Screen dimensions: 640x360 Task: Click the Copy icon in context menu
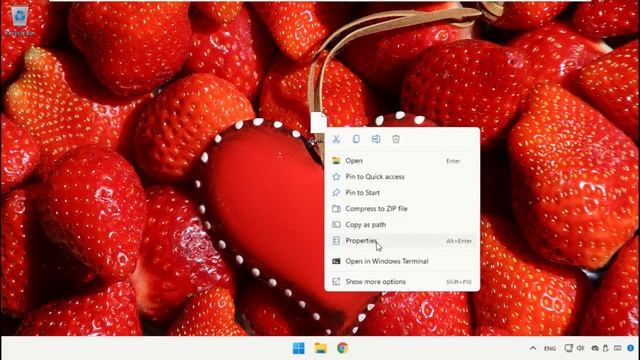356,139
